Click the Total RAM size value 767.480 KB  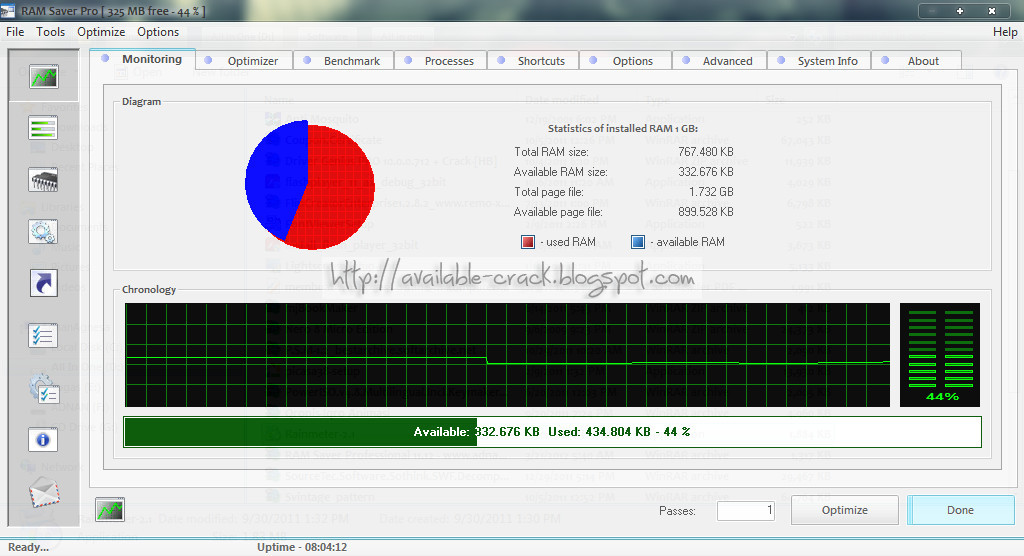705,152
